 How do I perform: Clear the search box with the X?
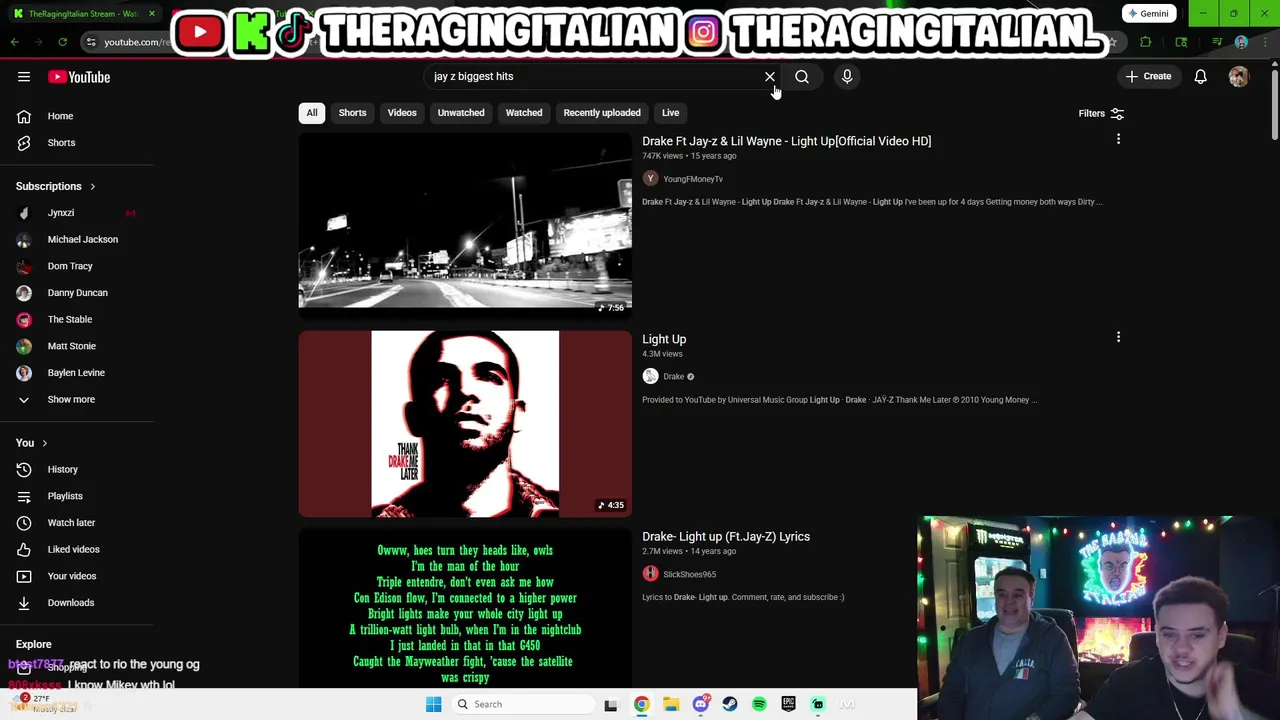770,77
